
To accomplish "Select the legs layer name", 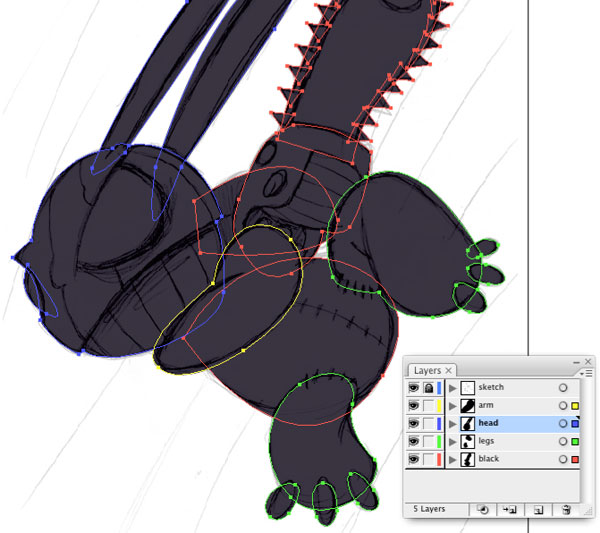I will pos(486,441).
